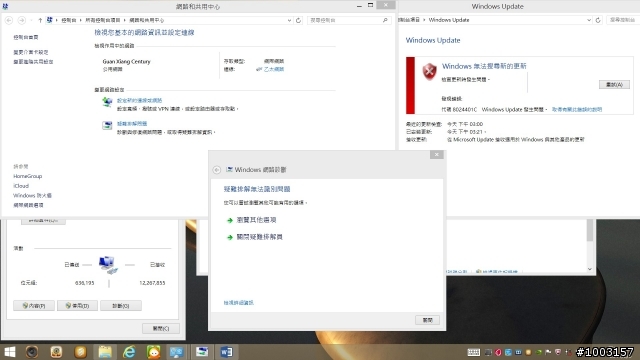Open 控制台首頁 in left sidebar
This screenshot has height=360, width=640.
(26, 37)
